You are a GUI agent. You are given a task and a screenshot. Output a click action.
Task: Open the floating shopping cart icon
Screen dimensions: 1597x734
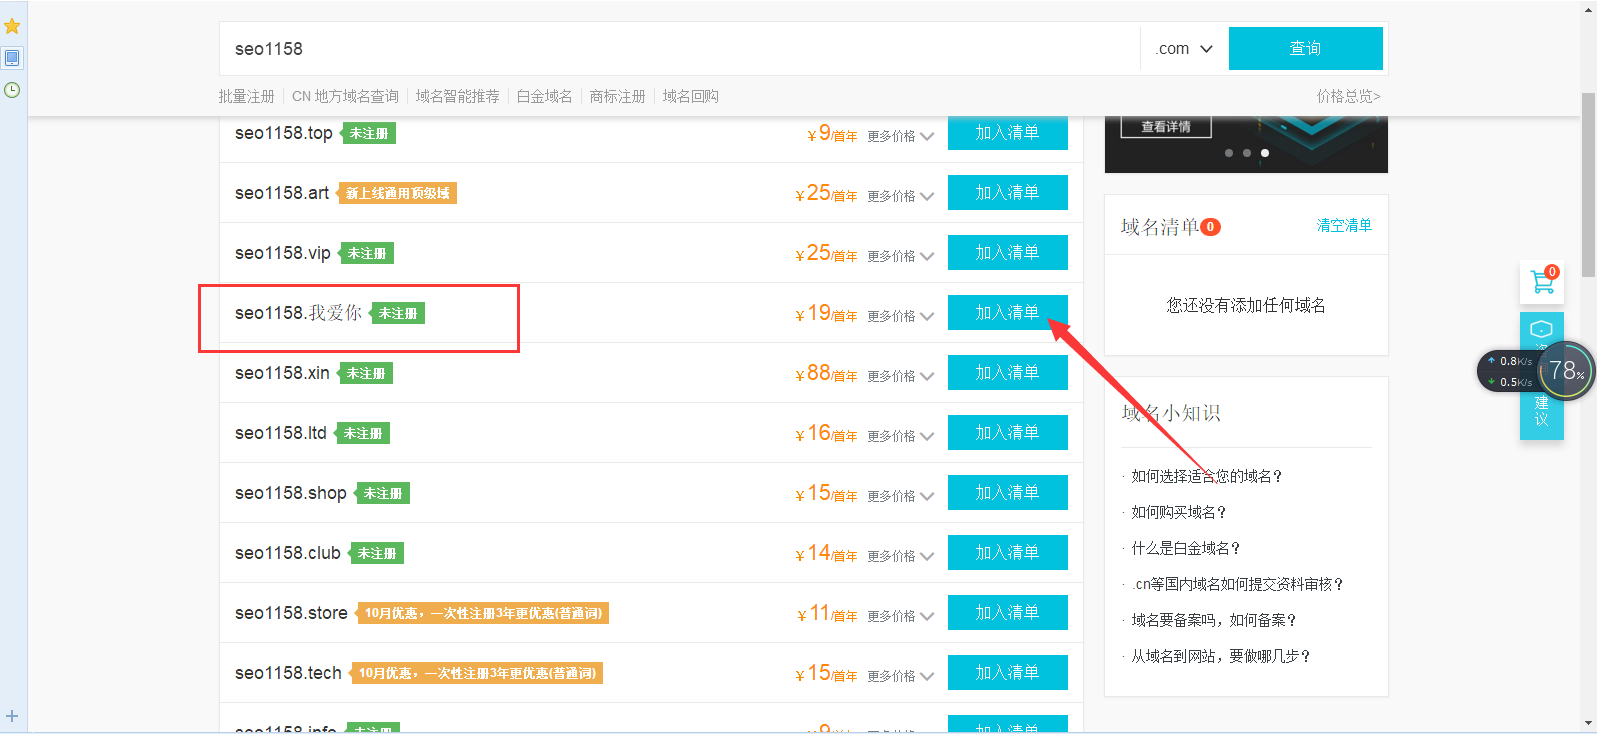click(x=1542, y=283)
